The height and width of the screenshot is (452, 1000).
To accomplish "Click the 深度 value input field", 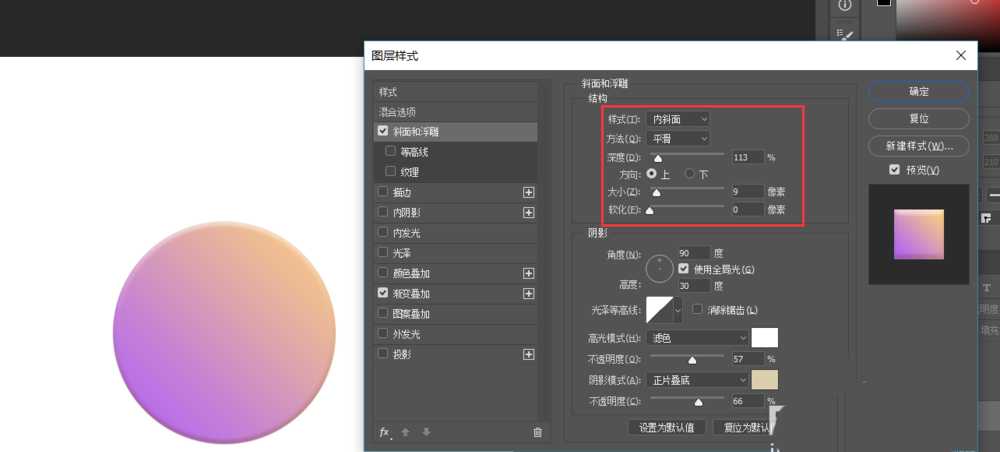I will 746,157.
